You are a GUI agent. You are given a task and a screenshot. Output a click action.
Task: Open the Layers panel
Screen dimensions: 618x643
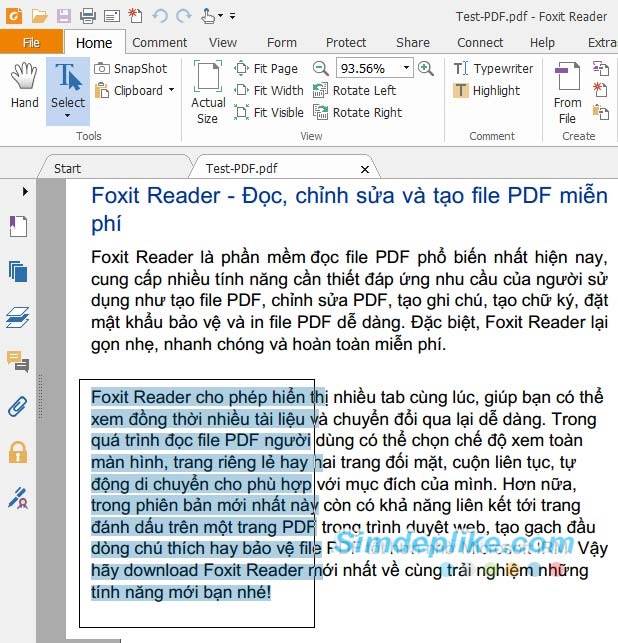pos(18,318)
